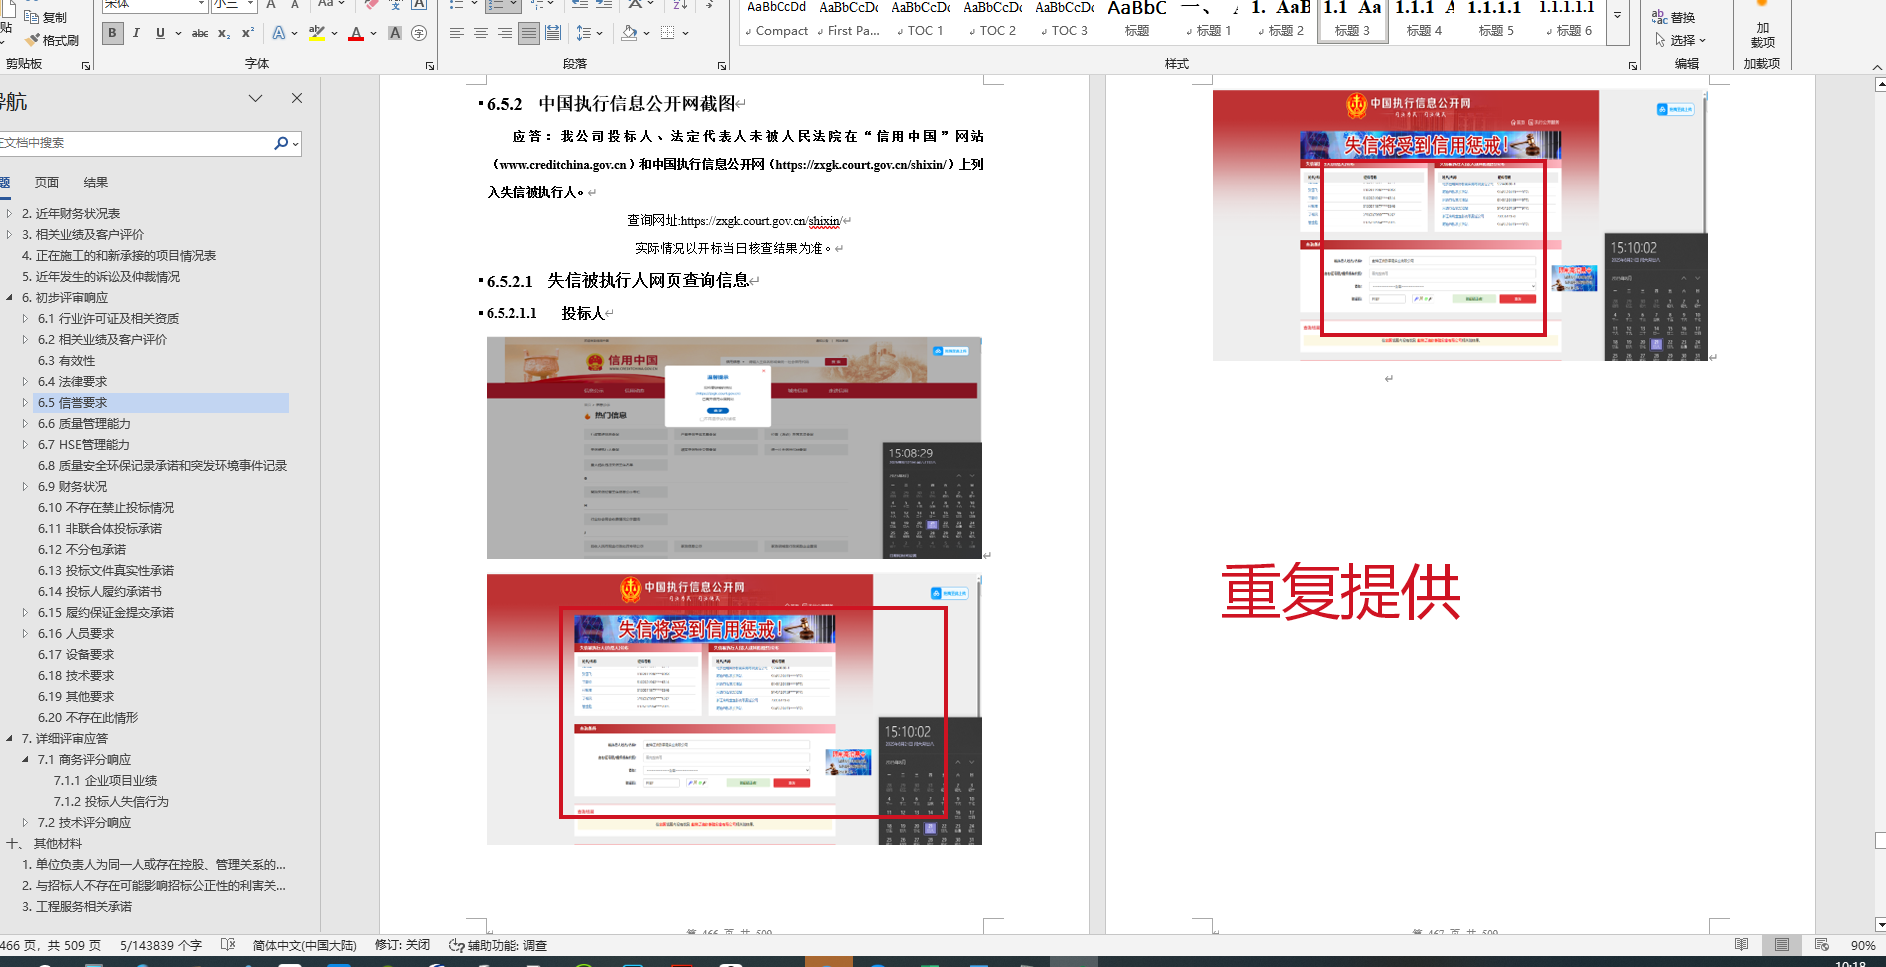Expand the styles gallery
The width and height of the screenshot is (1886, 967).
coord(1618,16)
